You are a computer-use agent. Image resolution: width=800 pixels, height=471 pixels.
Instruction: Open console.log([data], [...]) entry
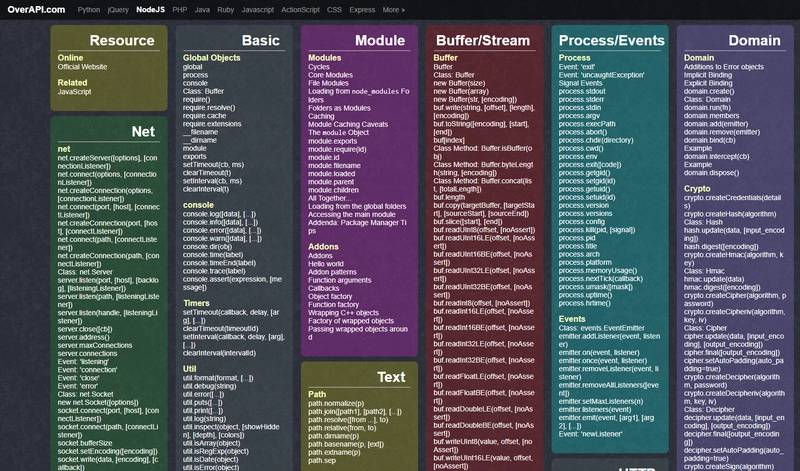coord(219,214)
